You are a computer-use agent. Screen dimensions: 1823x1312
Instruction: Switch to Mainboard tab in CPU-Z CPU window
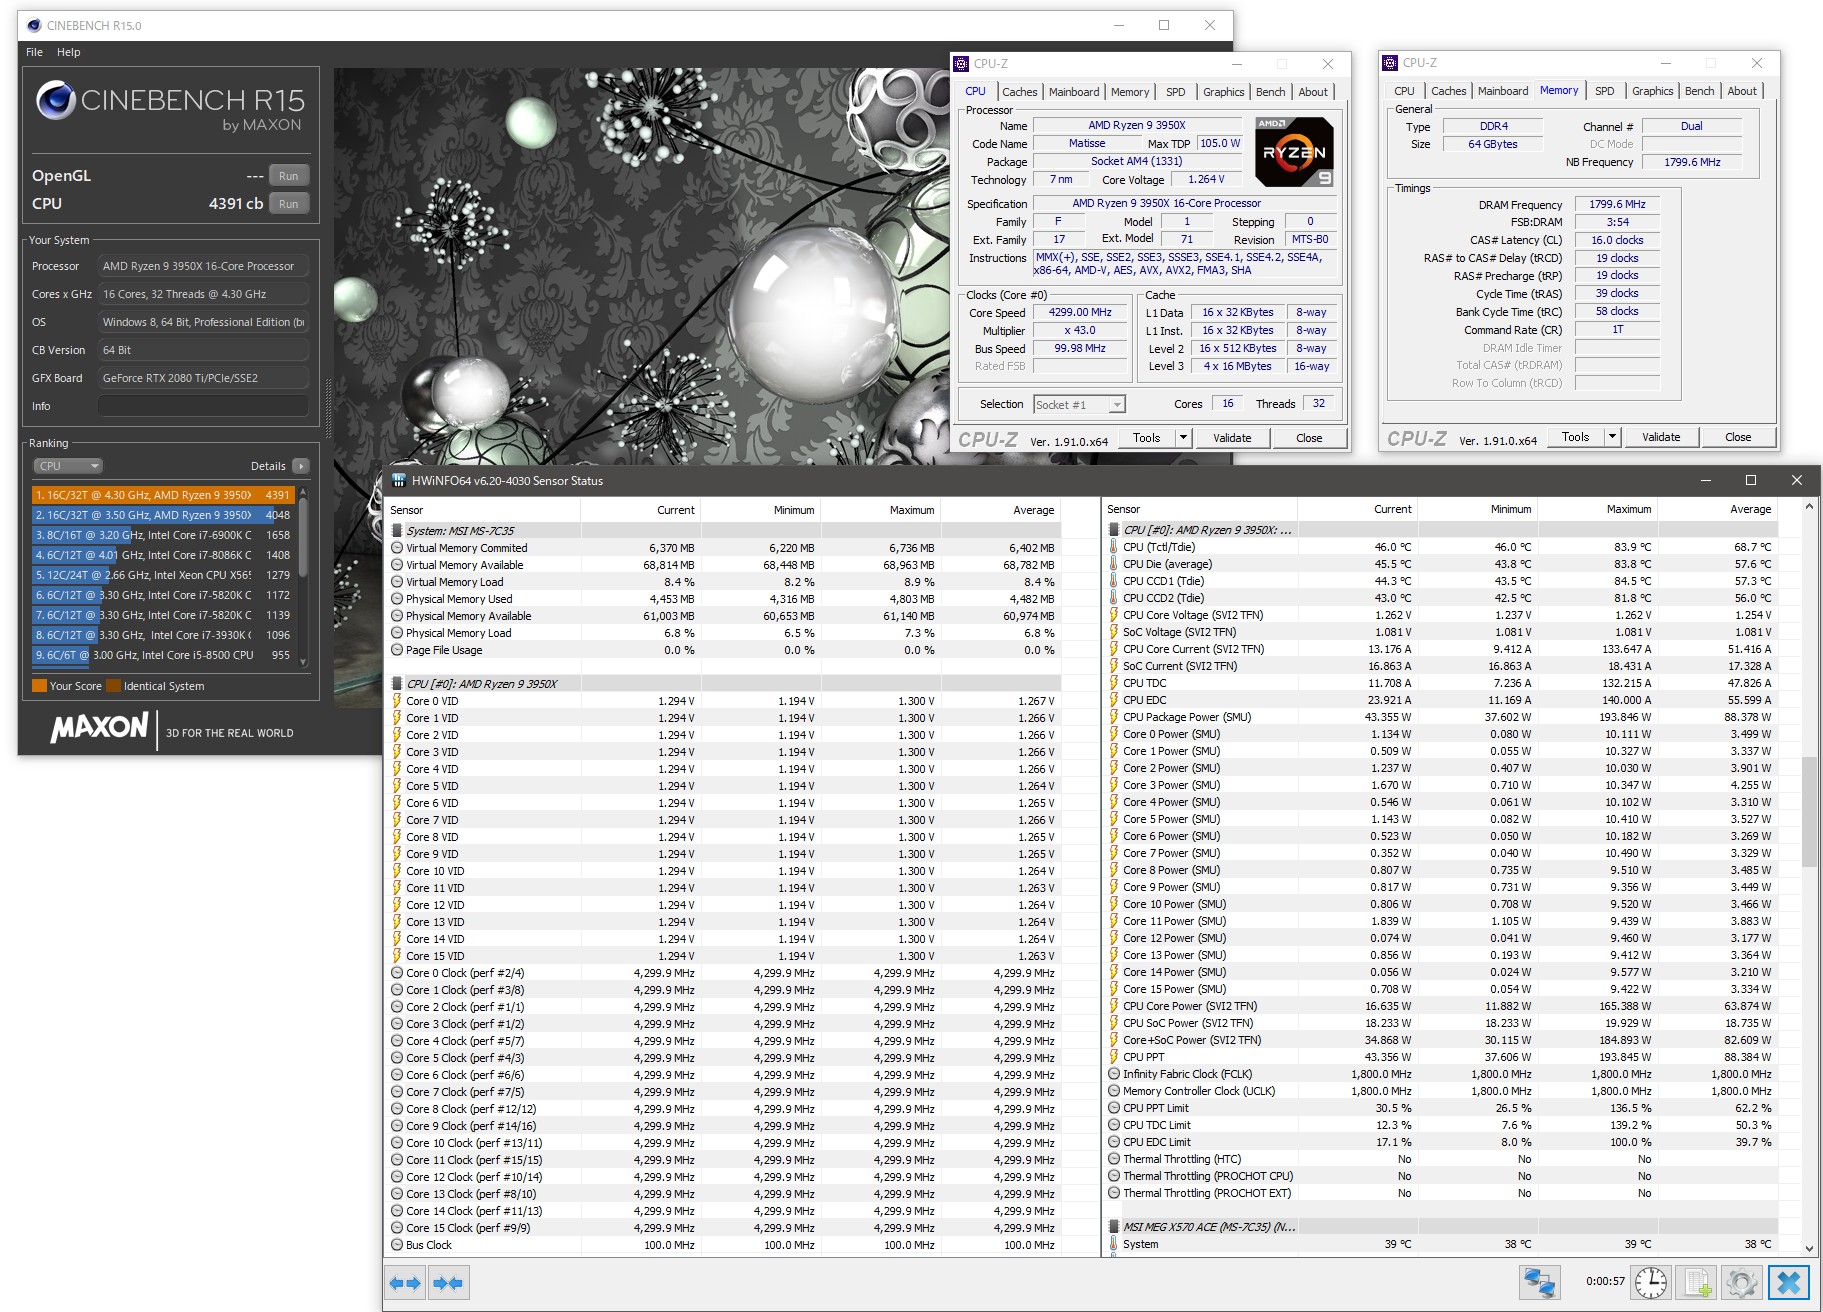coord(1074,92)
